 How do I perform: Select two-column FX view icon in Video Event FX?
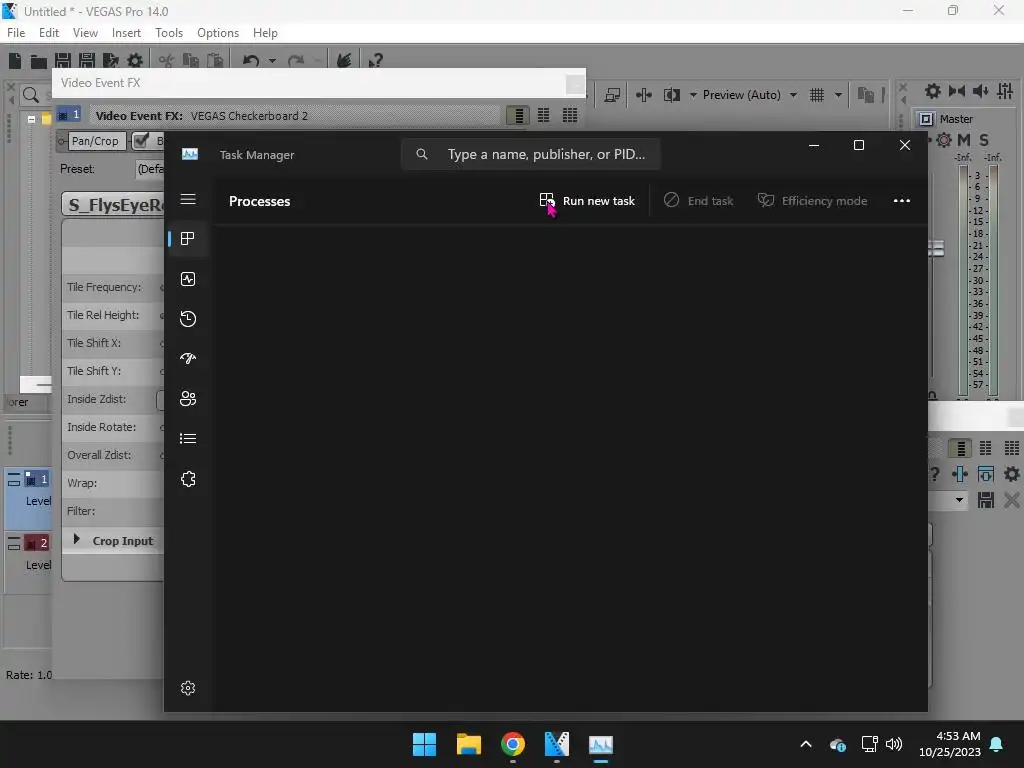(543, 116)
